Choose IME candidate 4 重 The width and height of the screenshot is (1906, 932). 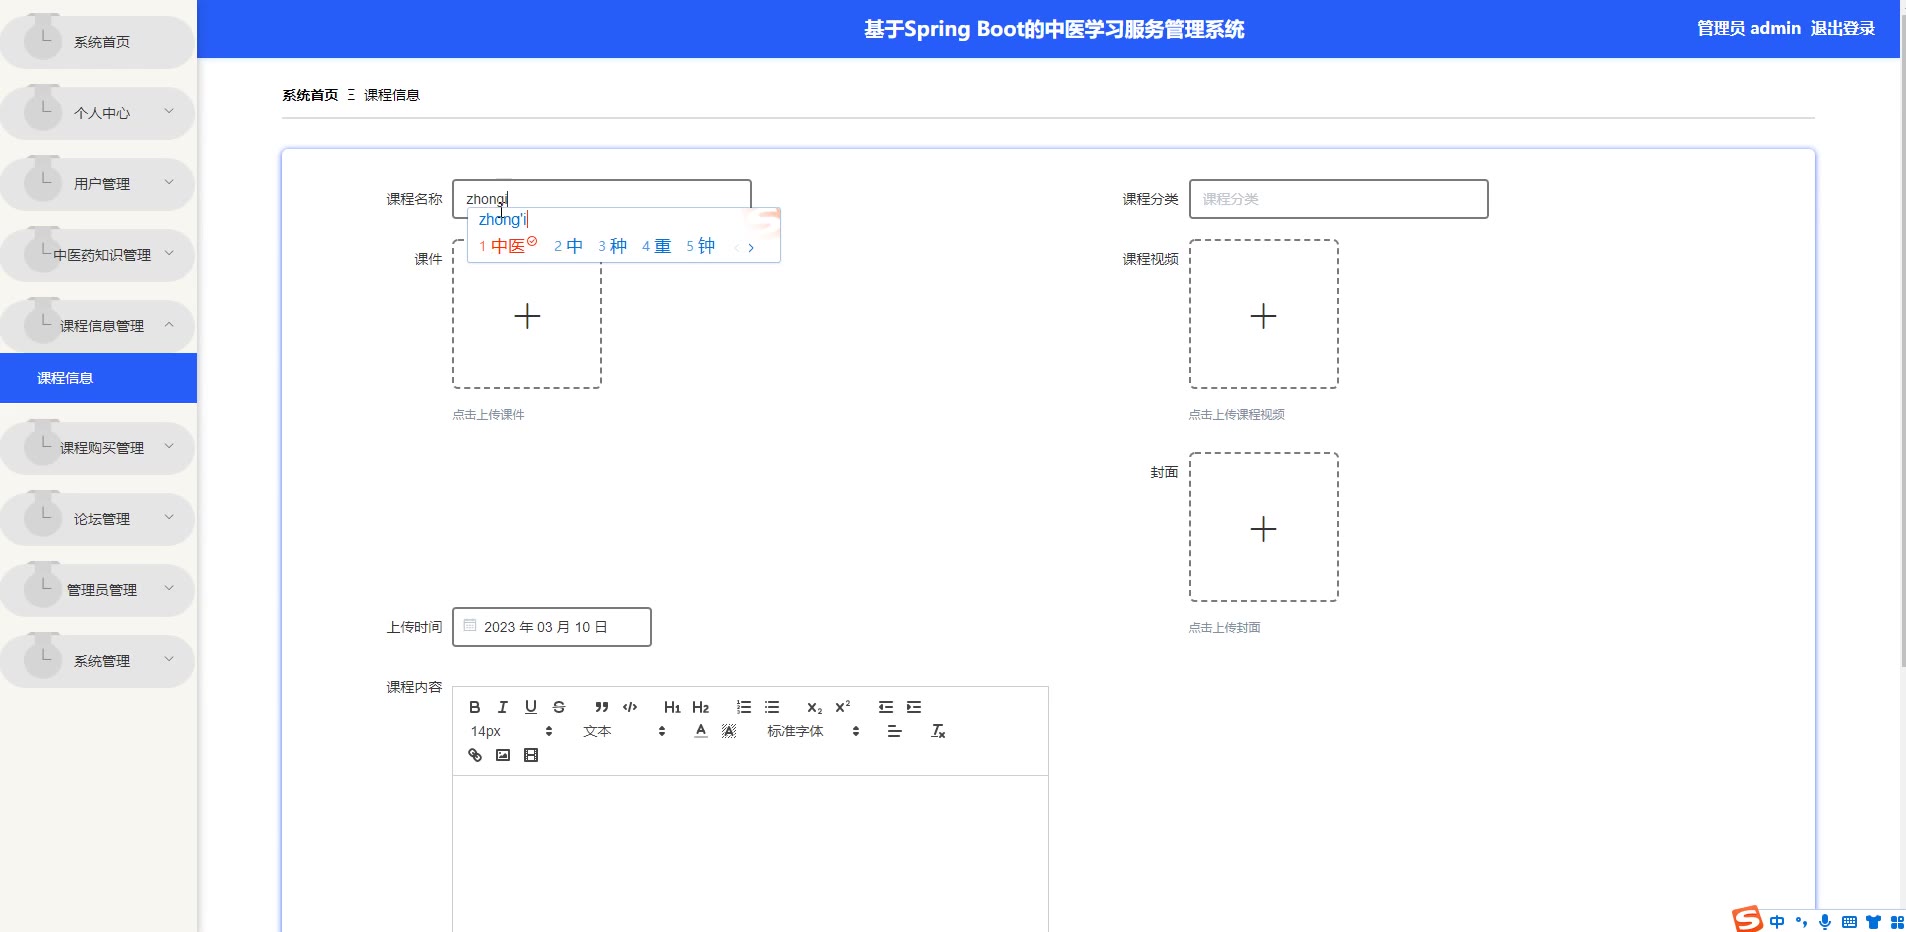[656, 246]
